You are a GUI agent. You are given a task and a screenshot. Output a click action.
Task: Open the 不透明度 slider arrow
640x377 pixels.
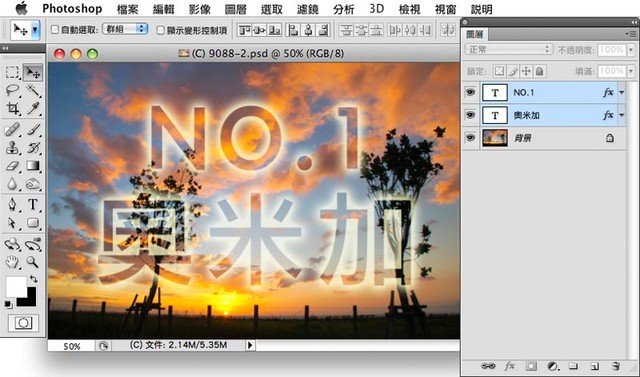(x=631, y=50)
